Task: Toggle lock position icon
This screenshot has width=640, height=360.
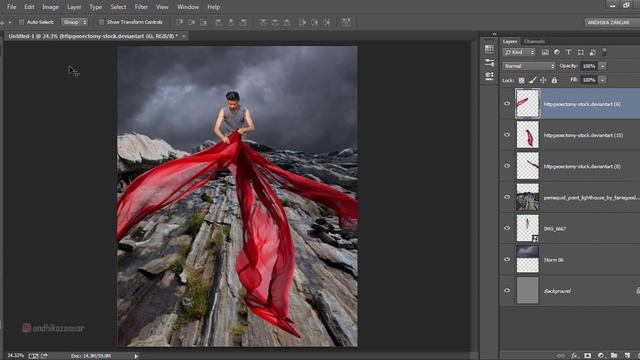Action: [x=543, y=80]
